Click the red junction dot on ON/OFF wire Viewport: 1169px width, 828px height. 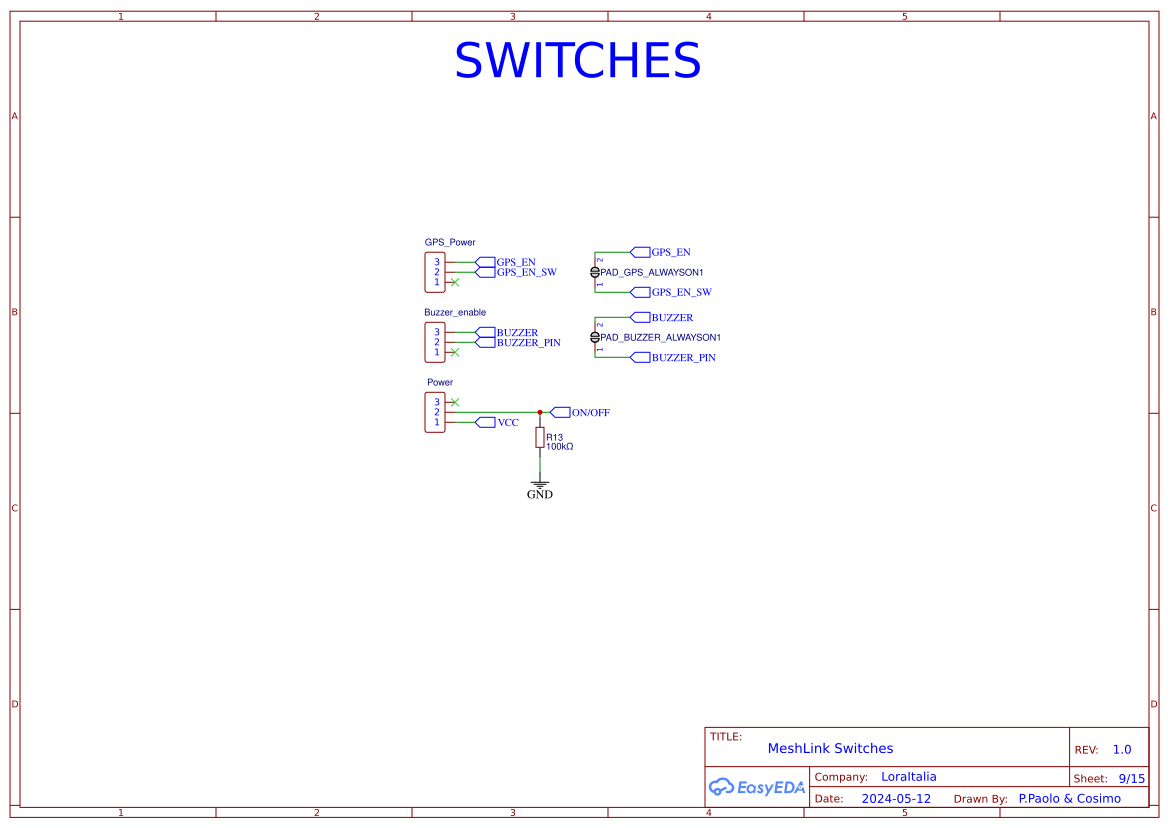(540, 412)
